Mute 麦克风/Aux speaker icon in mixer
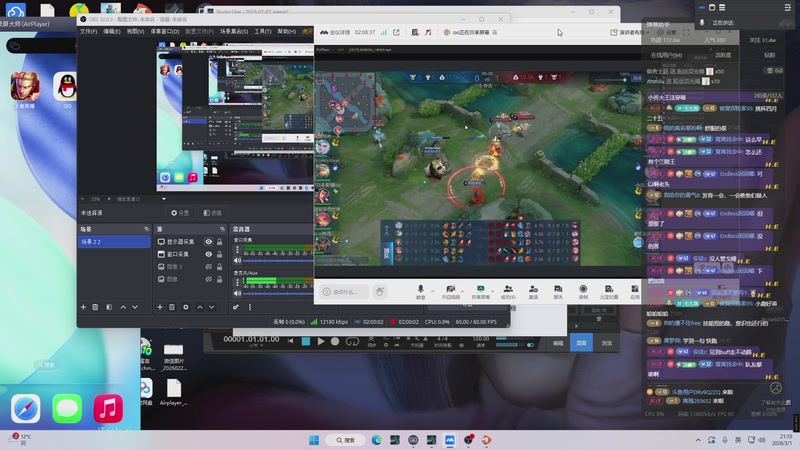This screenshot has width=800, height=450. point(237,293)
